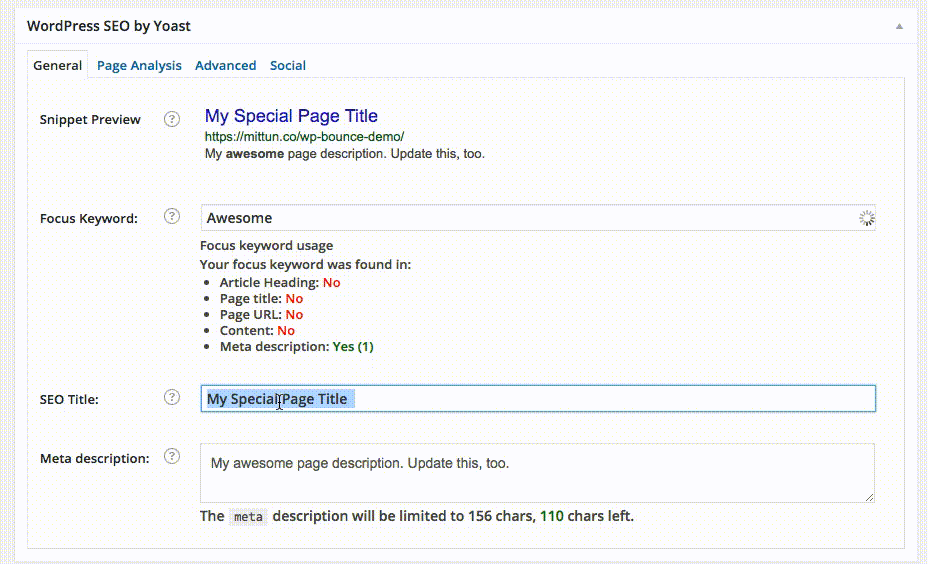Click 'Your focus keyword was found in:' text
928x564 pixels.
(305, 264)
